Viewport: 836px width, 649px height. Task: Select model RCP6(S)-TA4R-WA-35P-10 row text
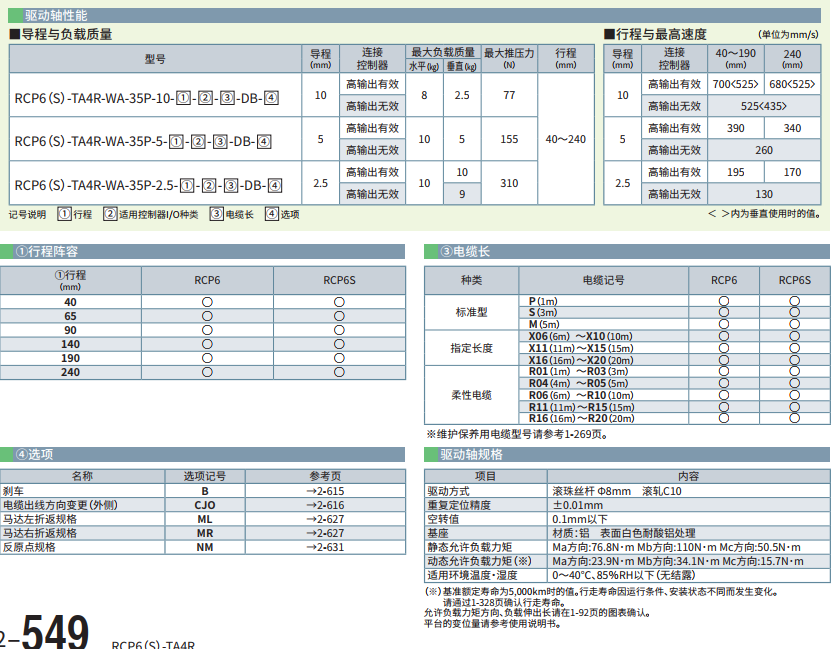[147, 98]
